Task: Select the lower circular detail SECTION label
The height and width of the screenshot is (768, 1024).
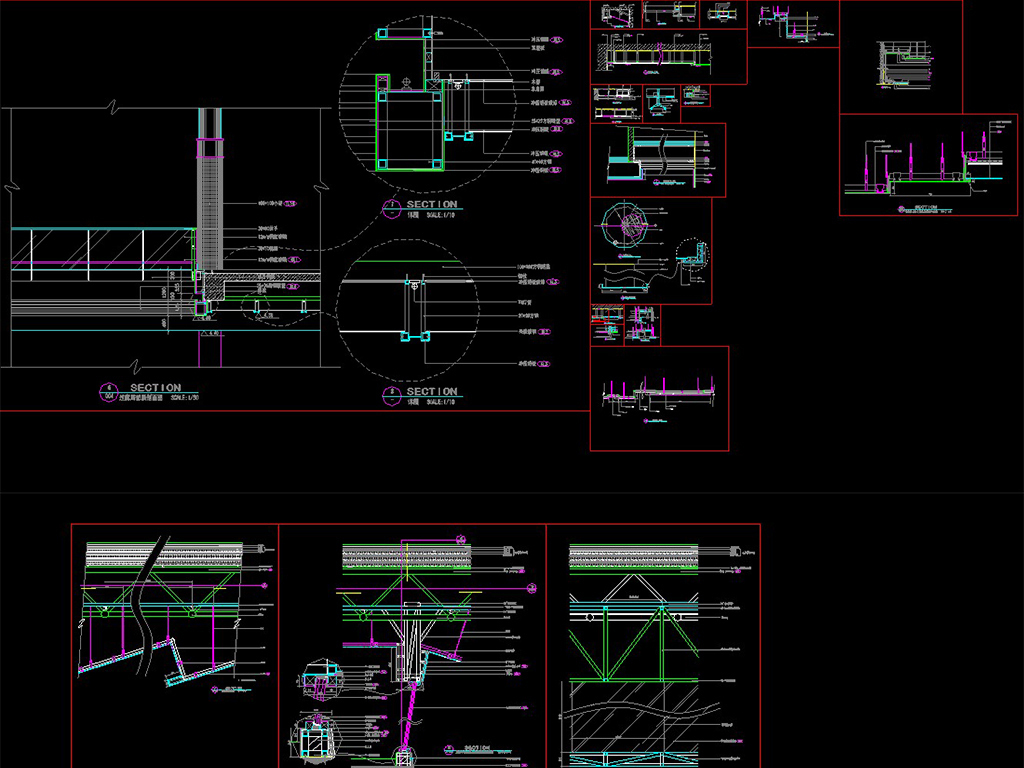Action: (x=431, y=391)
